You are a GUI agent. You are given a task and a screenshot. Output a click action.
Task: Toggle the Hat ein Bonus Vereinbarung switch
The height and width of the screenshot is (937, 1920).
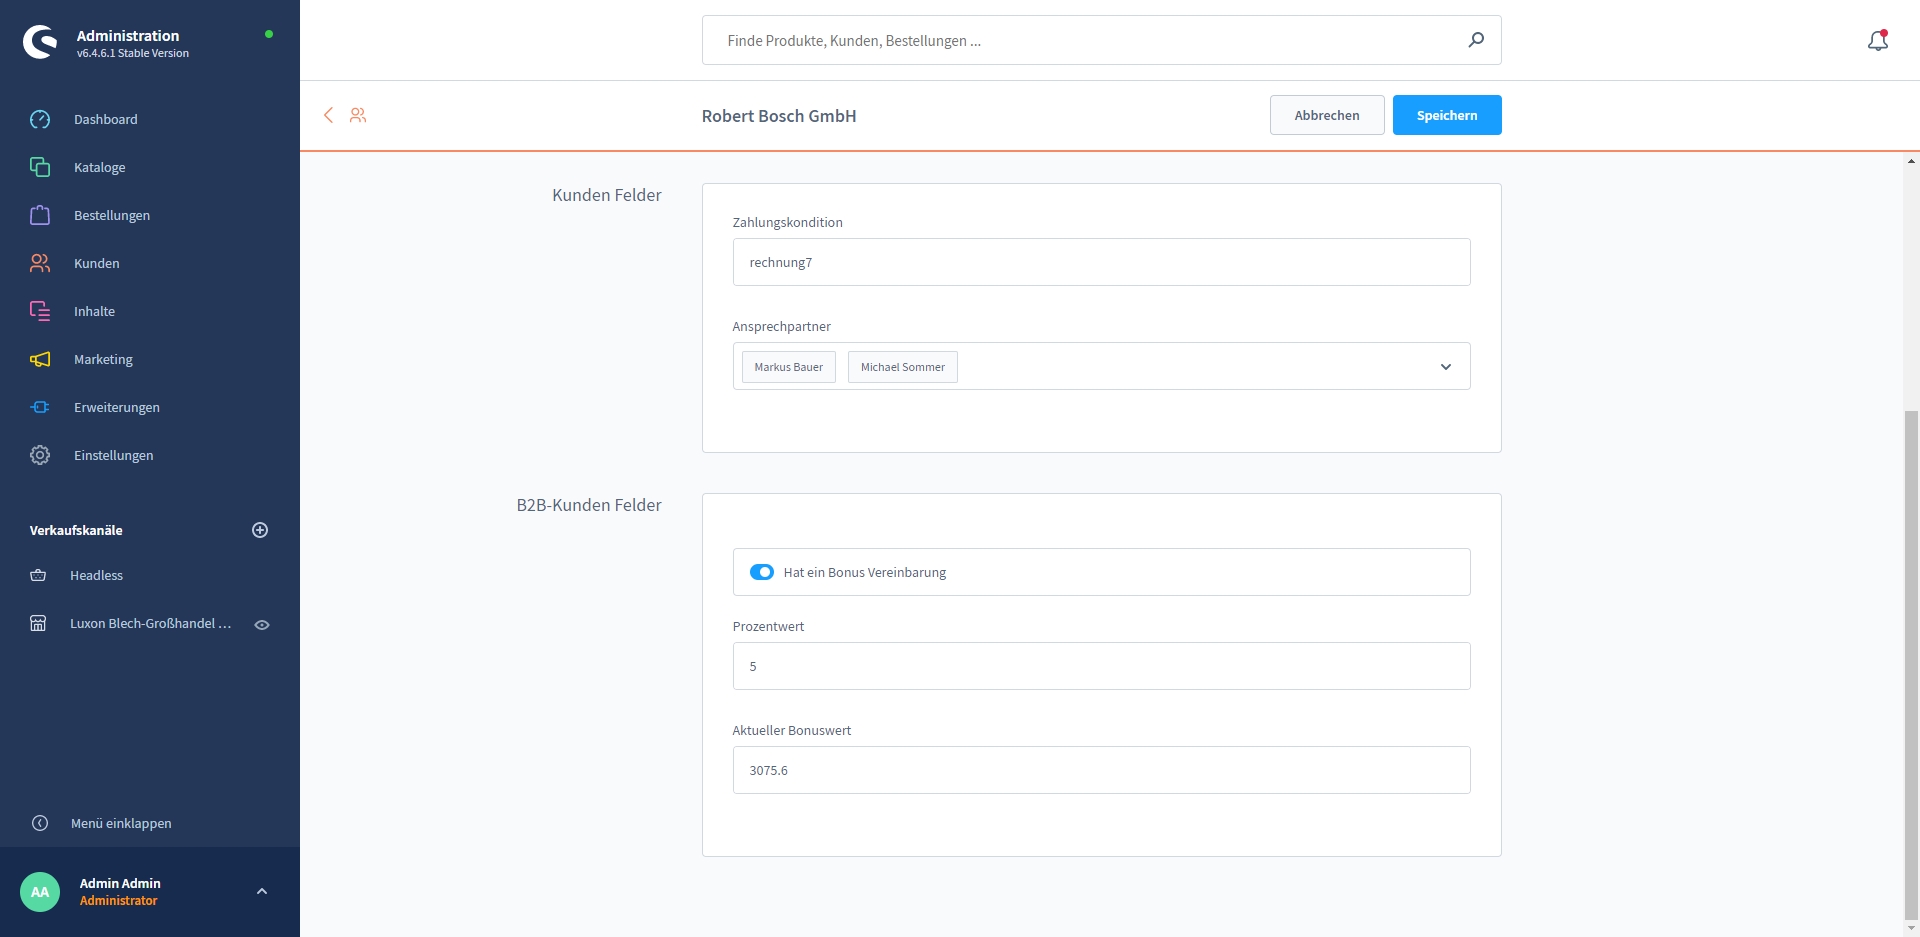(x=761, y=572)
